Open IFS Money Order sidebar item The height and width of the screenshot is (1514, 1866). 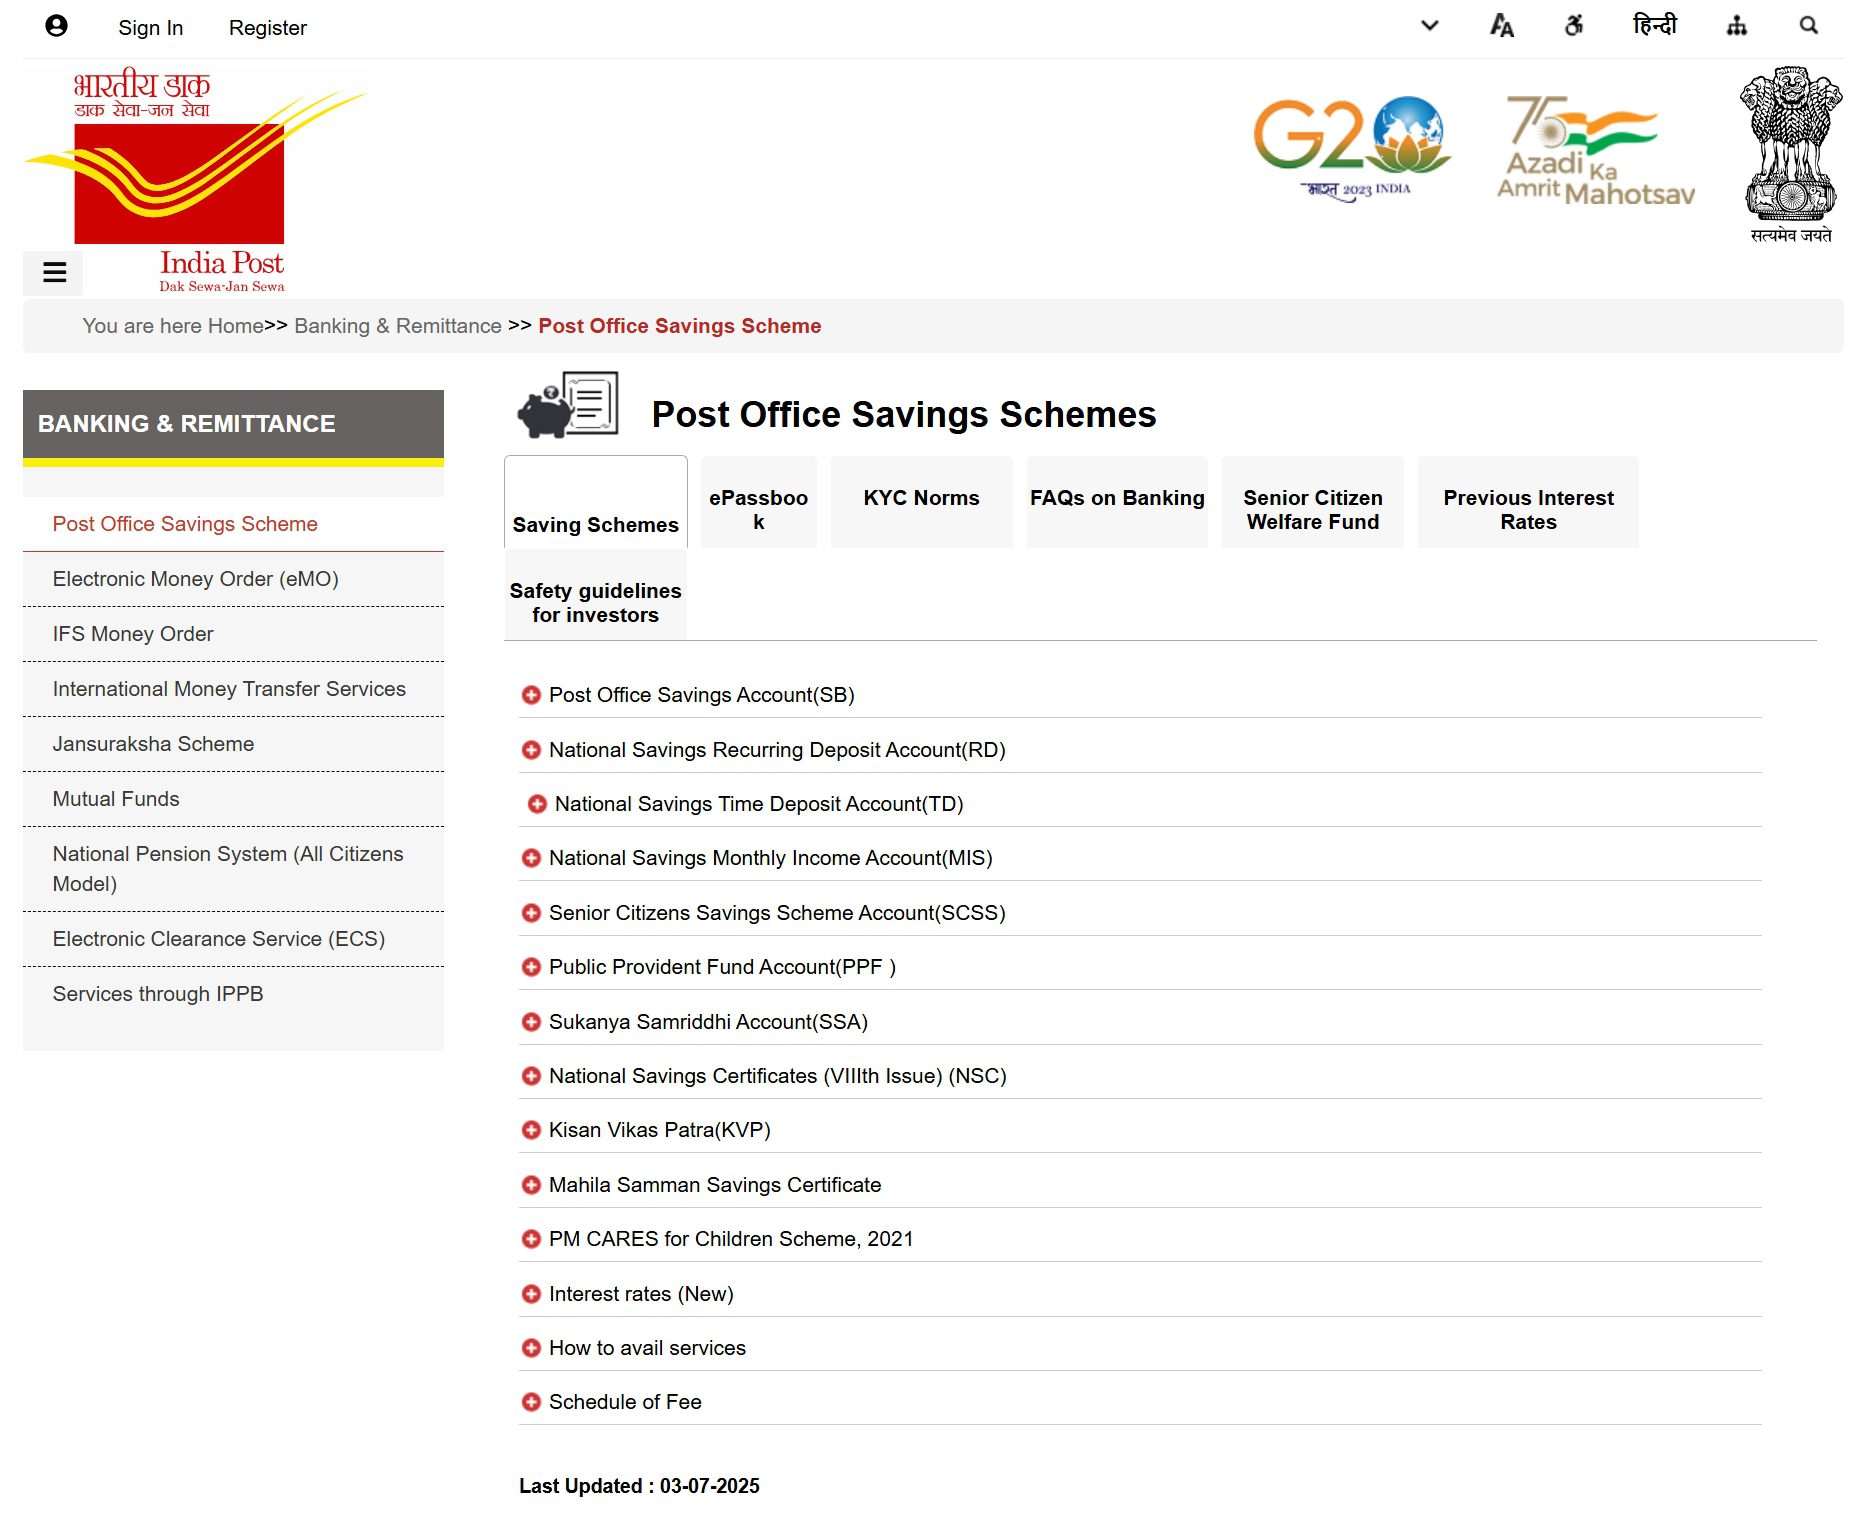(x=233, y=634)
